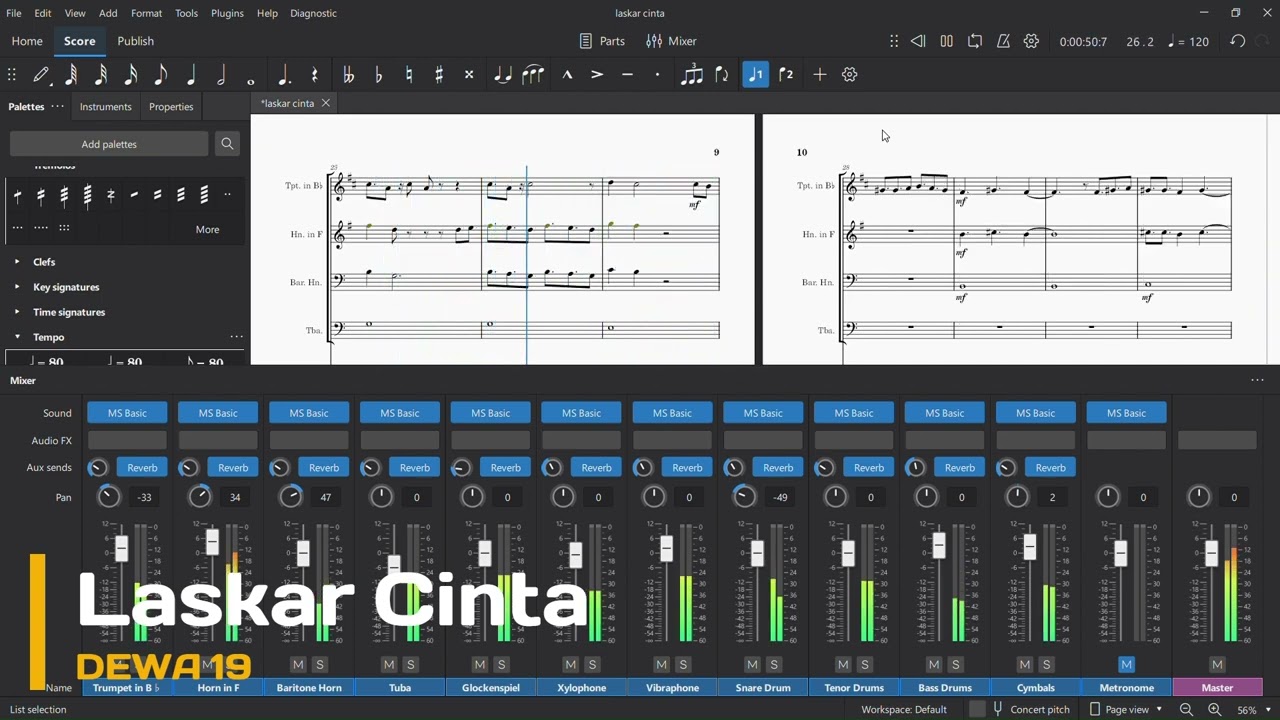Click More in the Tremolos palette
This screenshot has width=1280, height=720.
[x=207, y=229]
